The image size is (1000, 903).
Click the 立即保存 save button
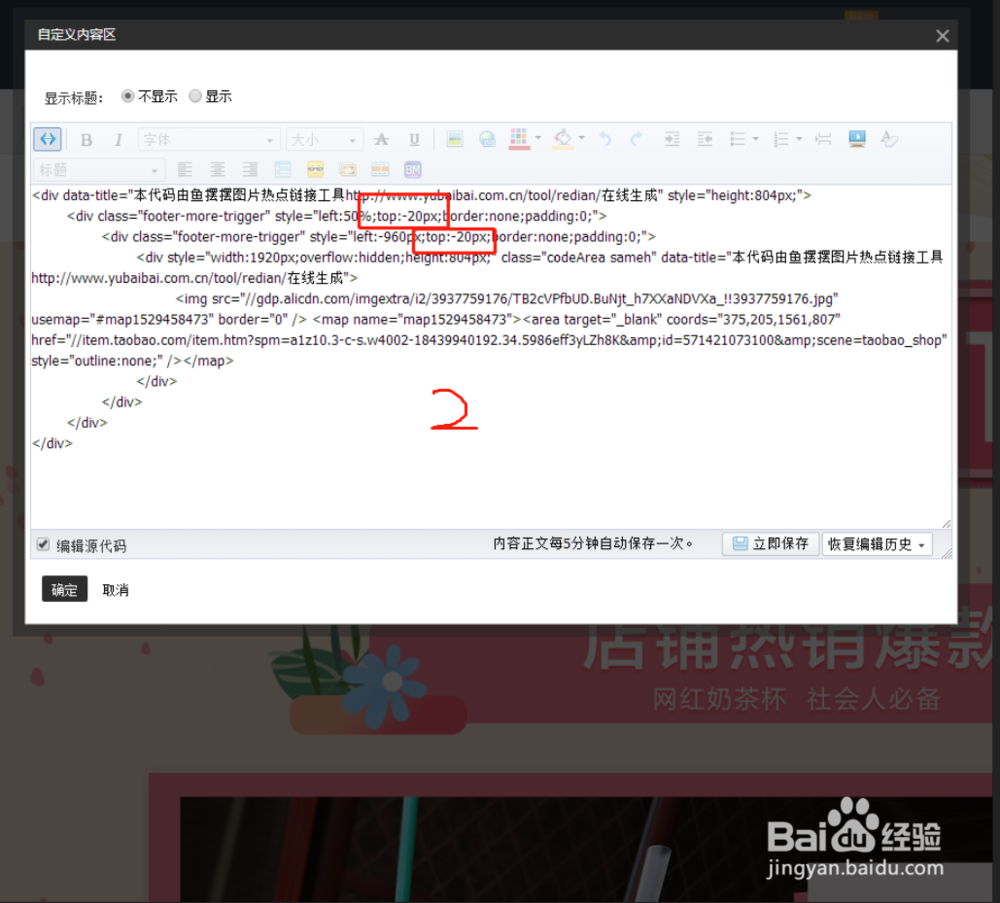[x=770, y=544]
